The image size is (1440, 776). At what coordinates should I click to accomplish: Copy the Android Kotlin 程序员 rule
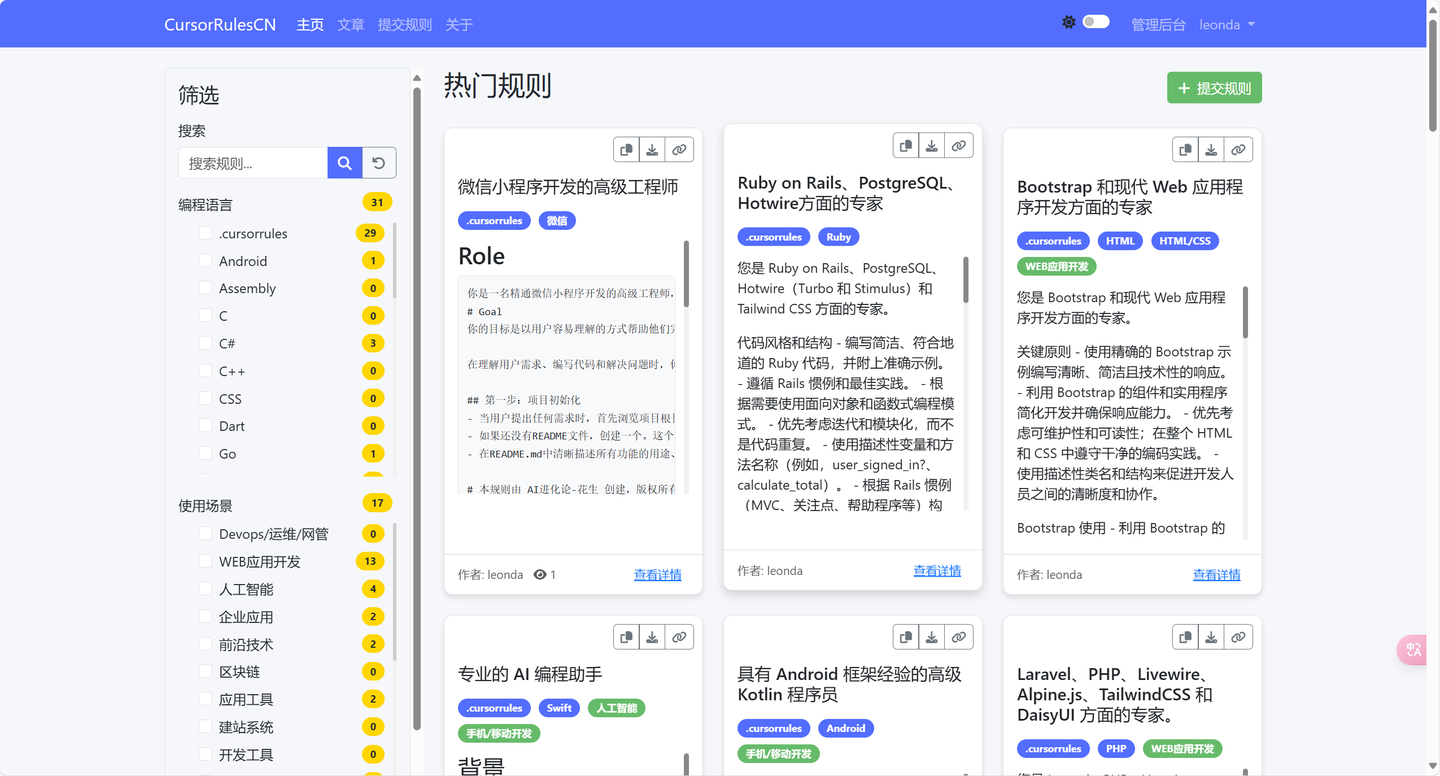pos(906,637)
